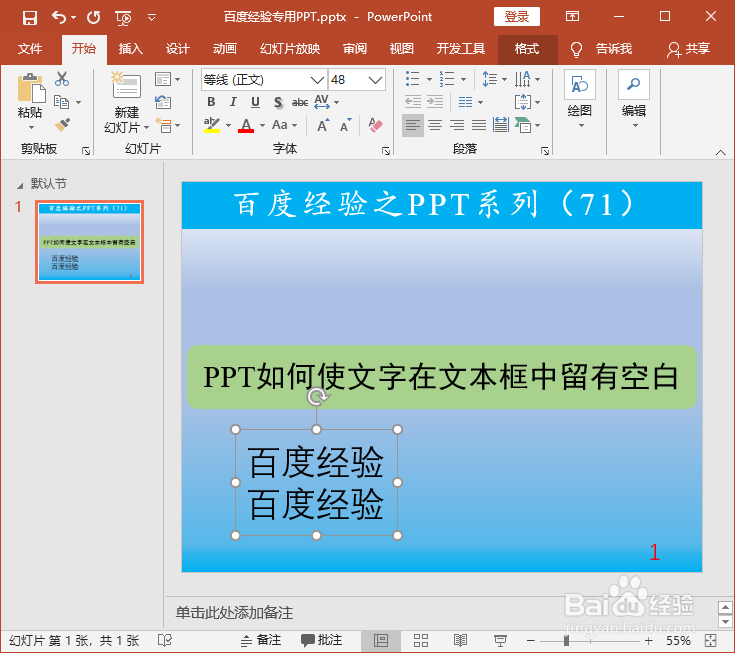
Task: Increase the font size
Action: point(322,125)
